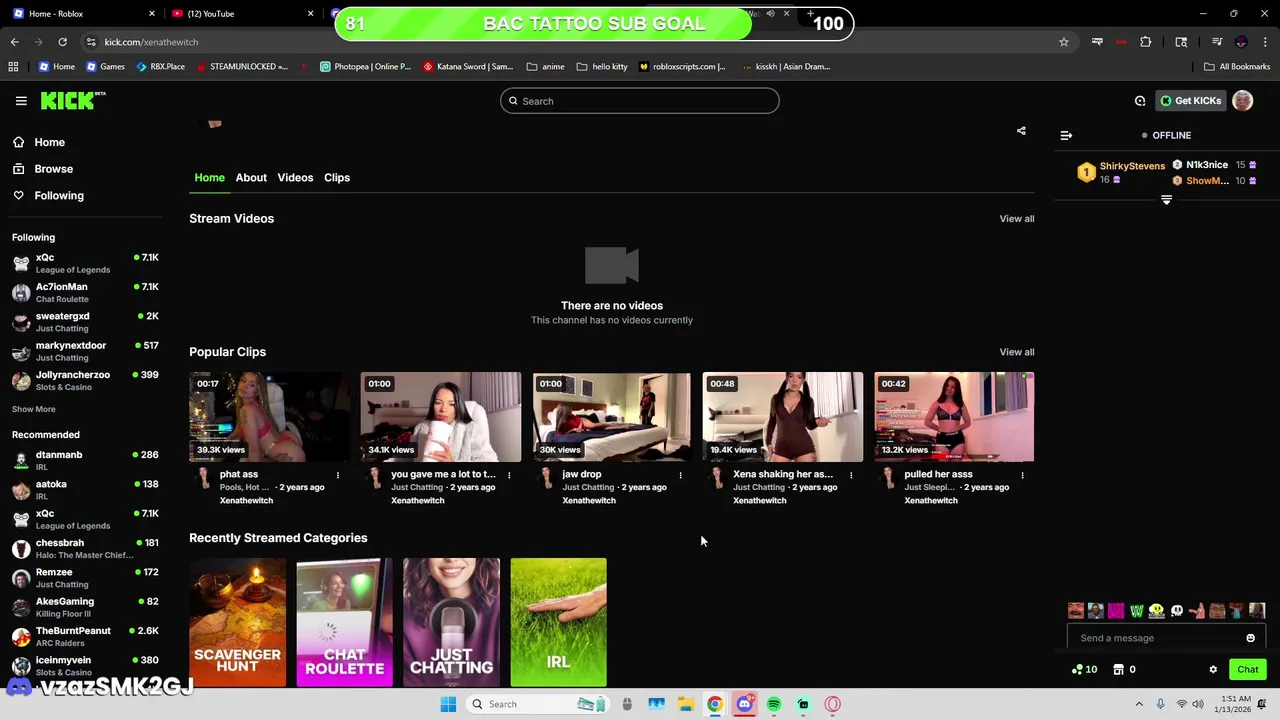1280x720 pixels.
Task: Switch to the Videos tab
Action: (295, 178)
